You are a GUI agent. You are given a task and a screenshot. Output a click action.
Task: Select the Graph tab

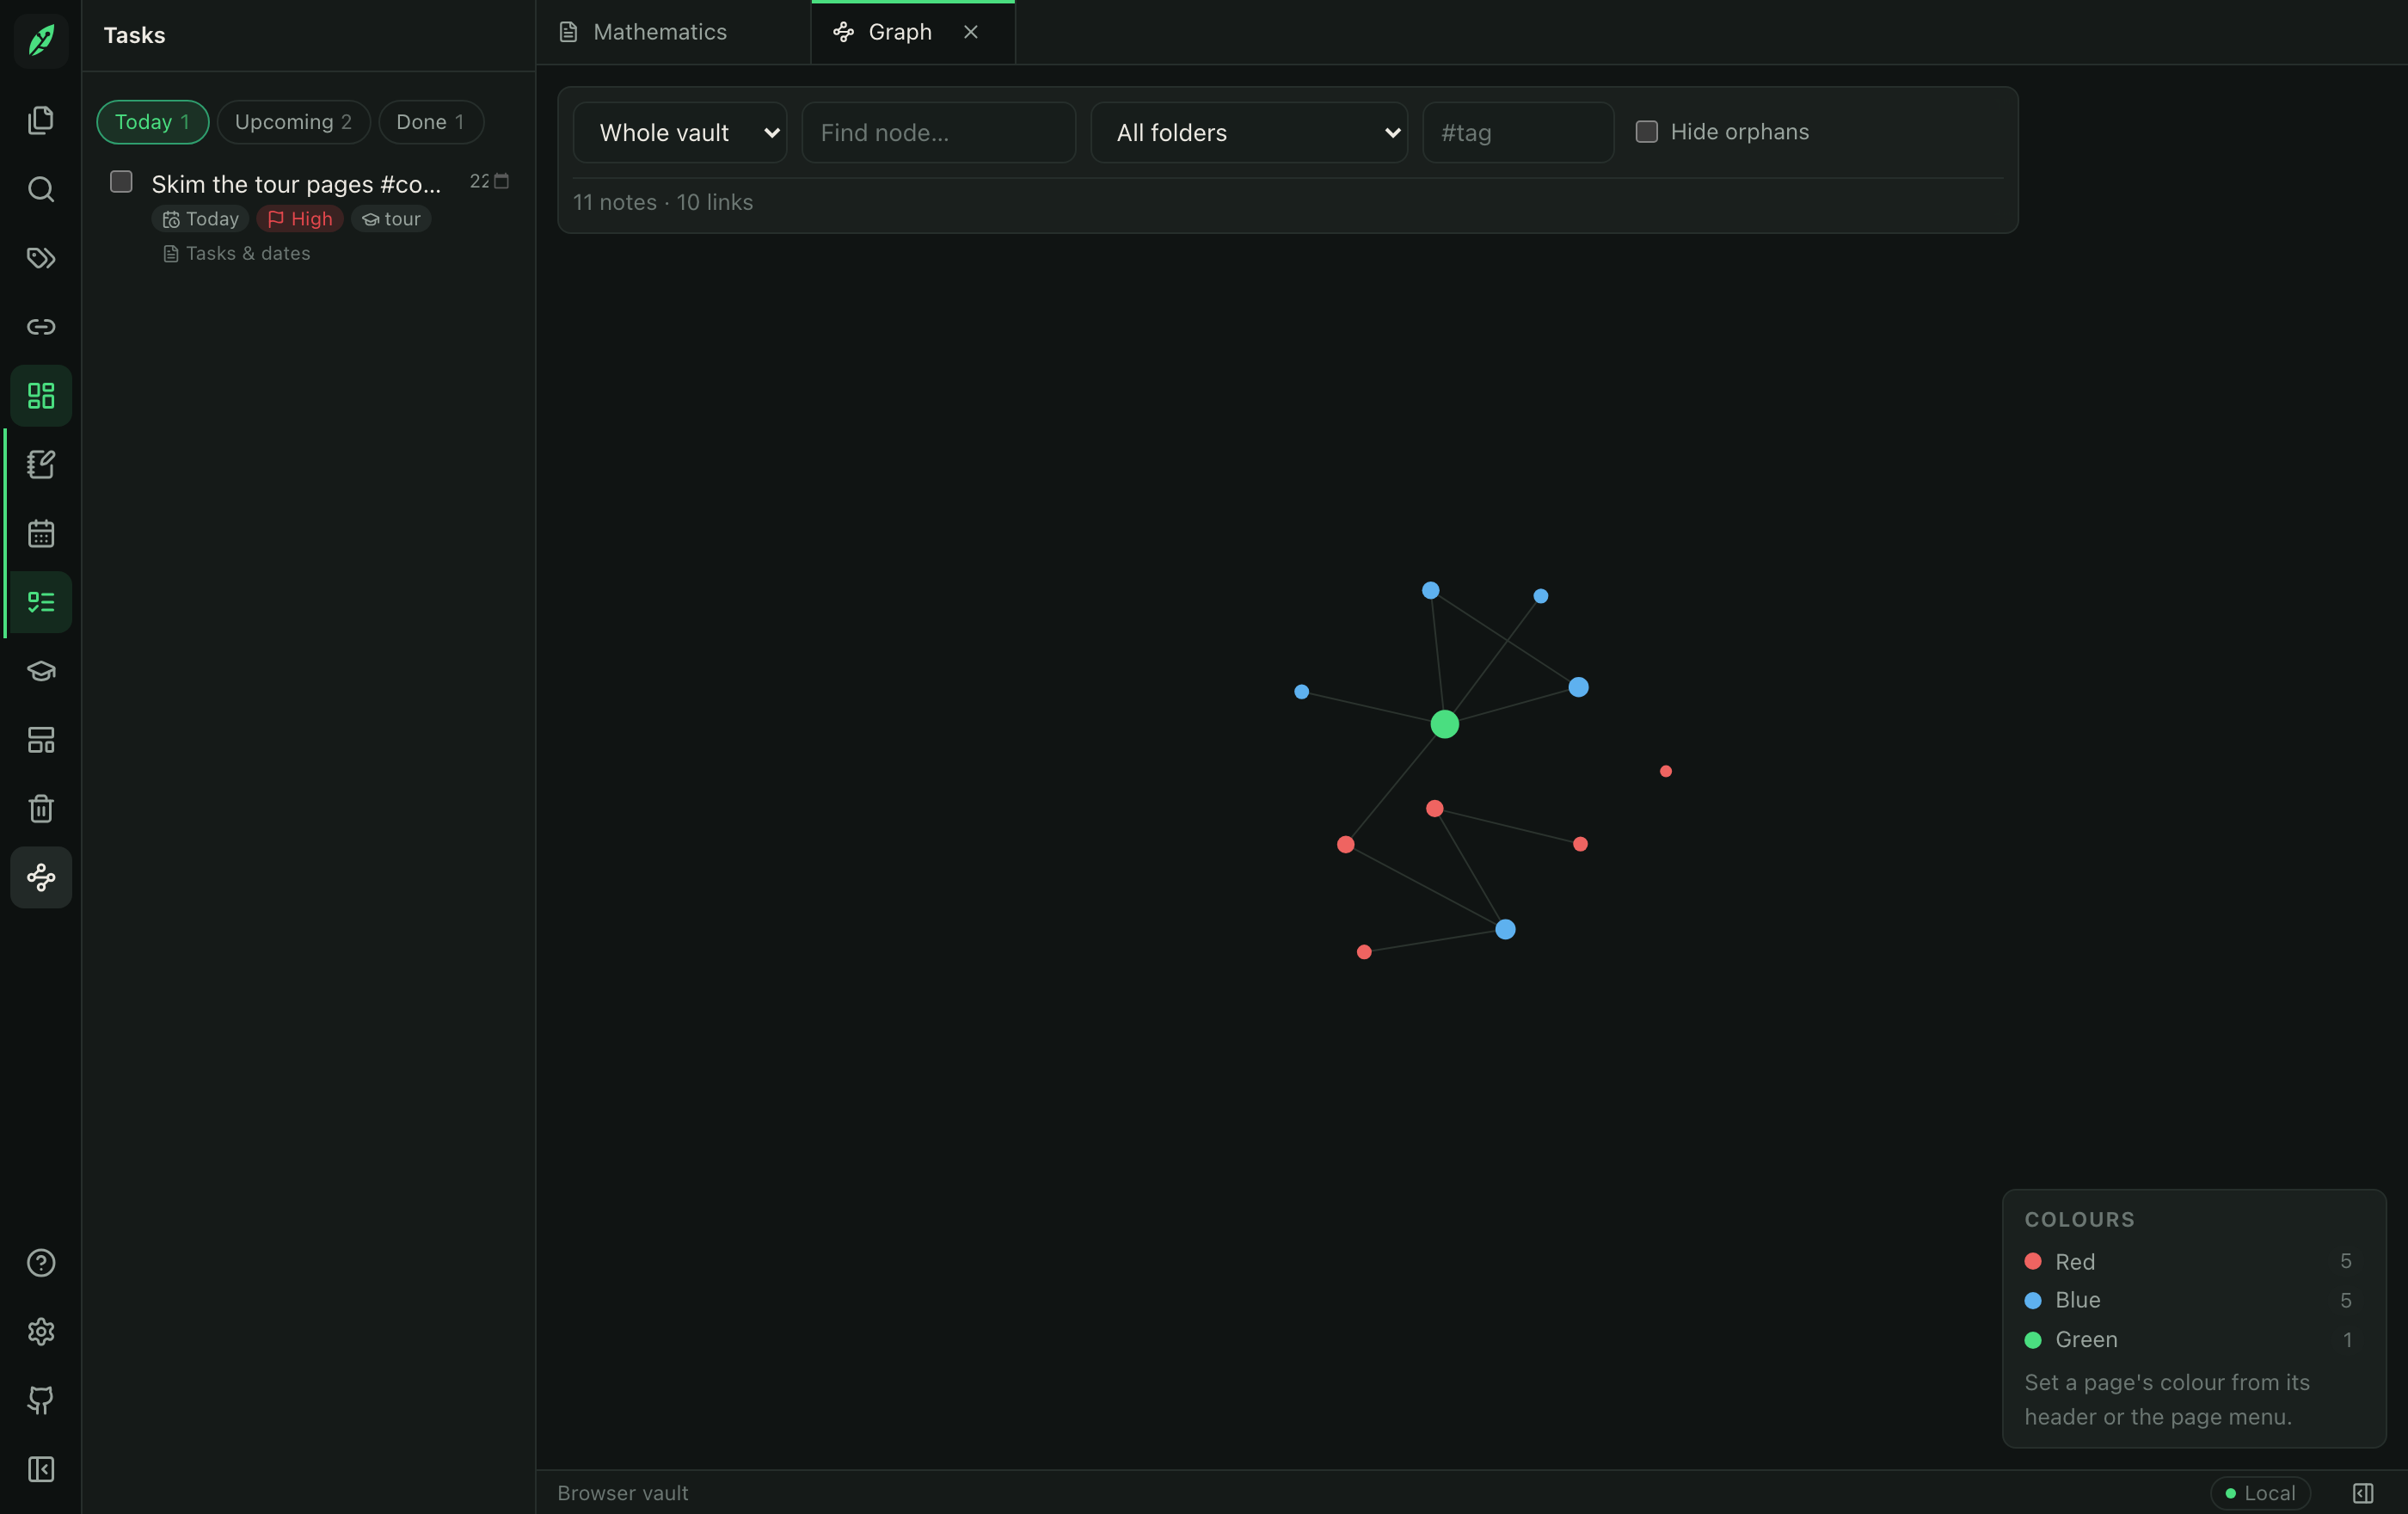[x=900, y=32]
